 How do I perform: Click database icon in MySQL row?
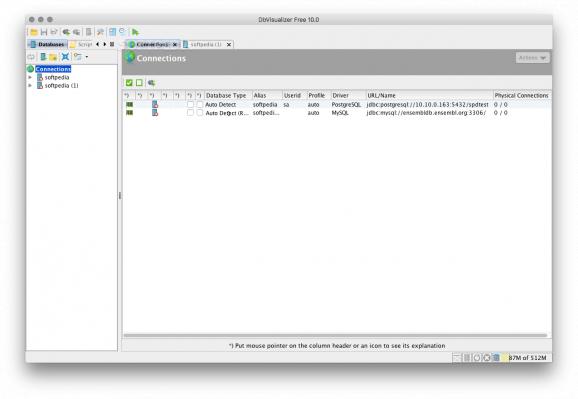(155, 113)
